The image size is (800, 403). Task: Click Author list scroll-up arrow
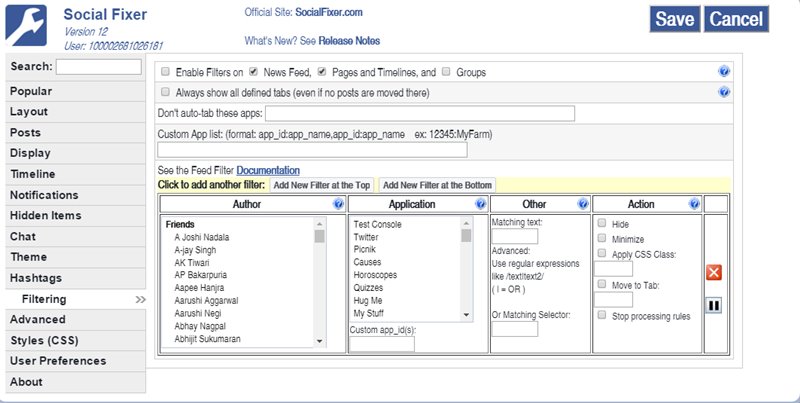pos(319,224)
